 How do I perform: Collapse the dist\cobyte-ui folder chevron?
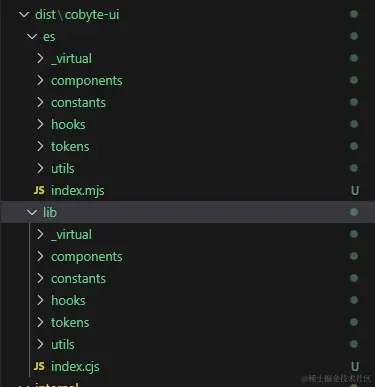click(x=24, y=14)
